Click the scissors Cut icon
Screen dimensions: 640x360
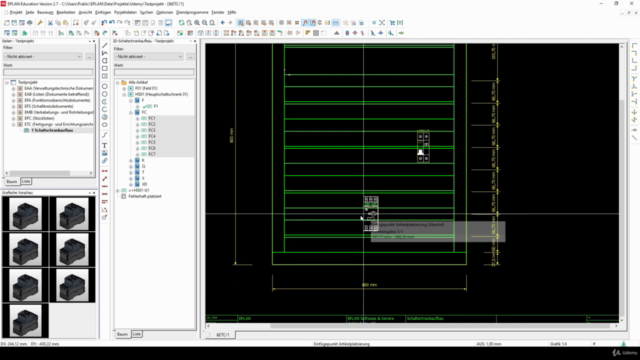point(50,23)
